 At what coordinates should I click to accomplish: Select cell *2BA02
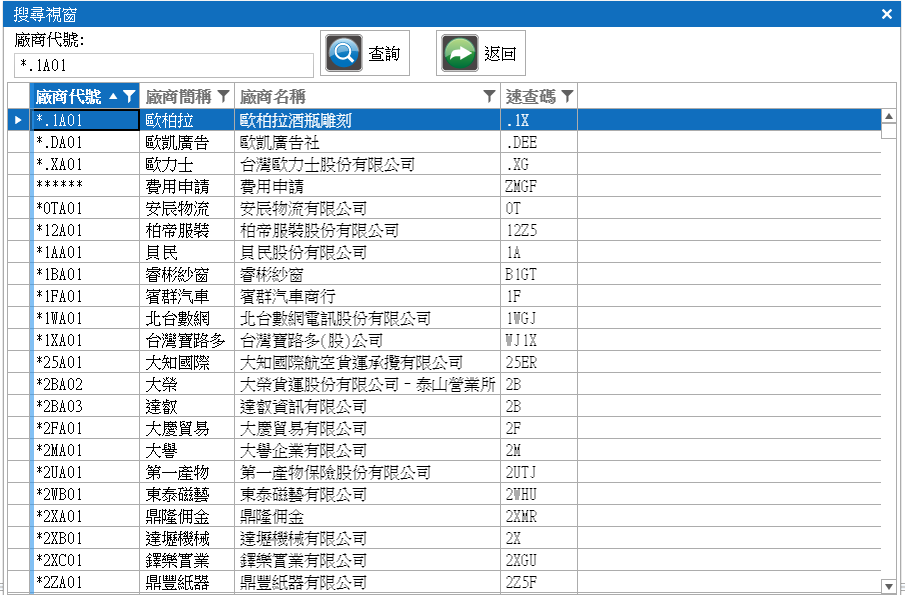tap(85, 384)
